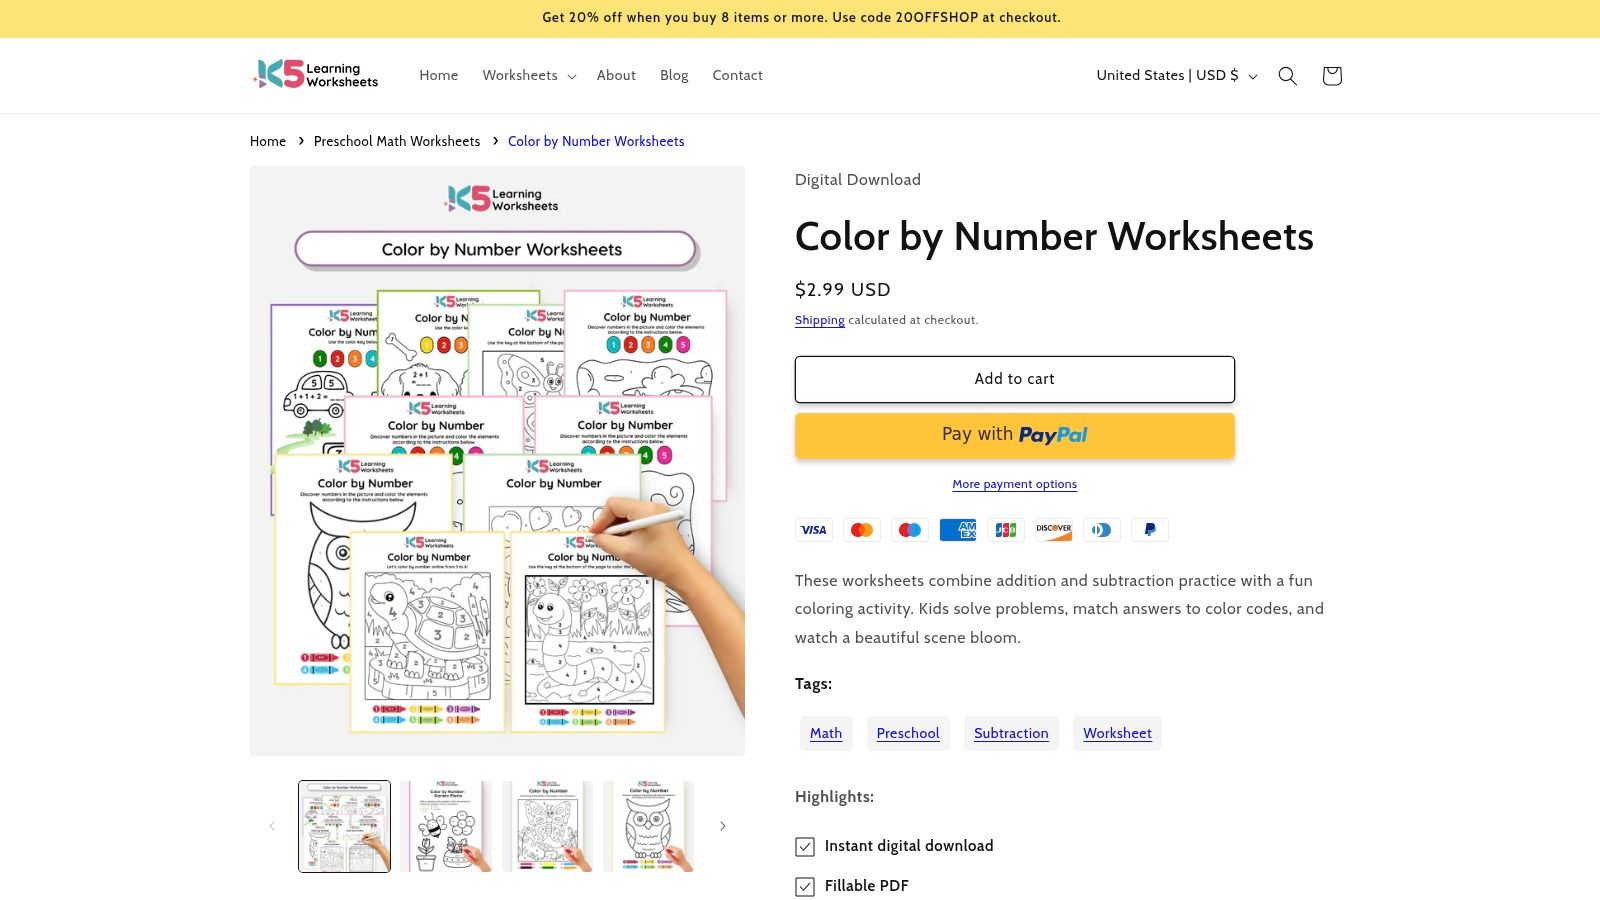Click the Maestro payment icon
The width and height of the screenshot is (1600, 900).
(910, 530)
